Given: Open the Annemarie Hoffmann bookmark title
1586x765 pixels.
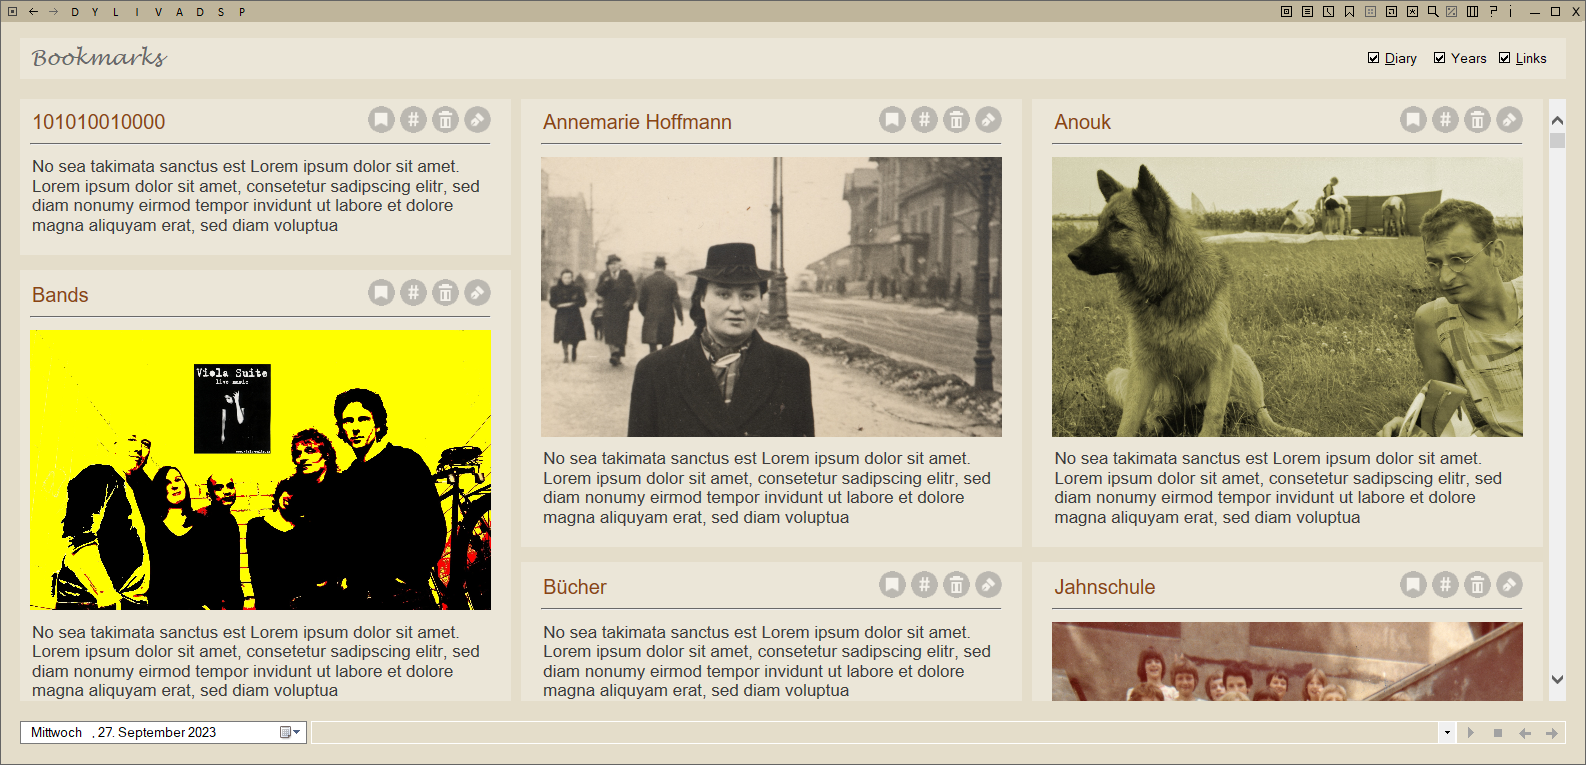Looking at the screenshot, I should [637, 122].
